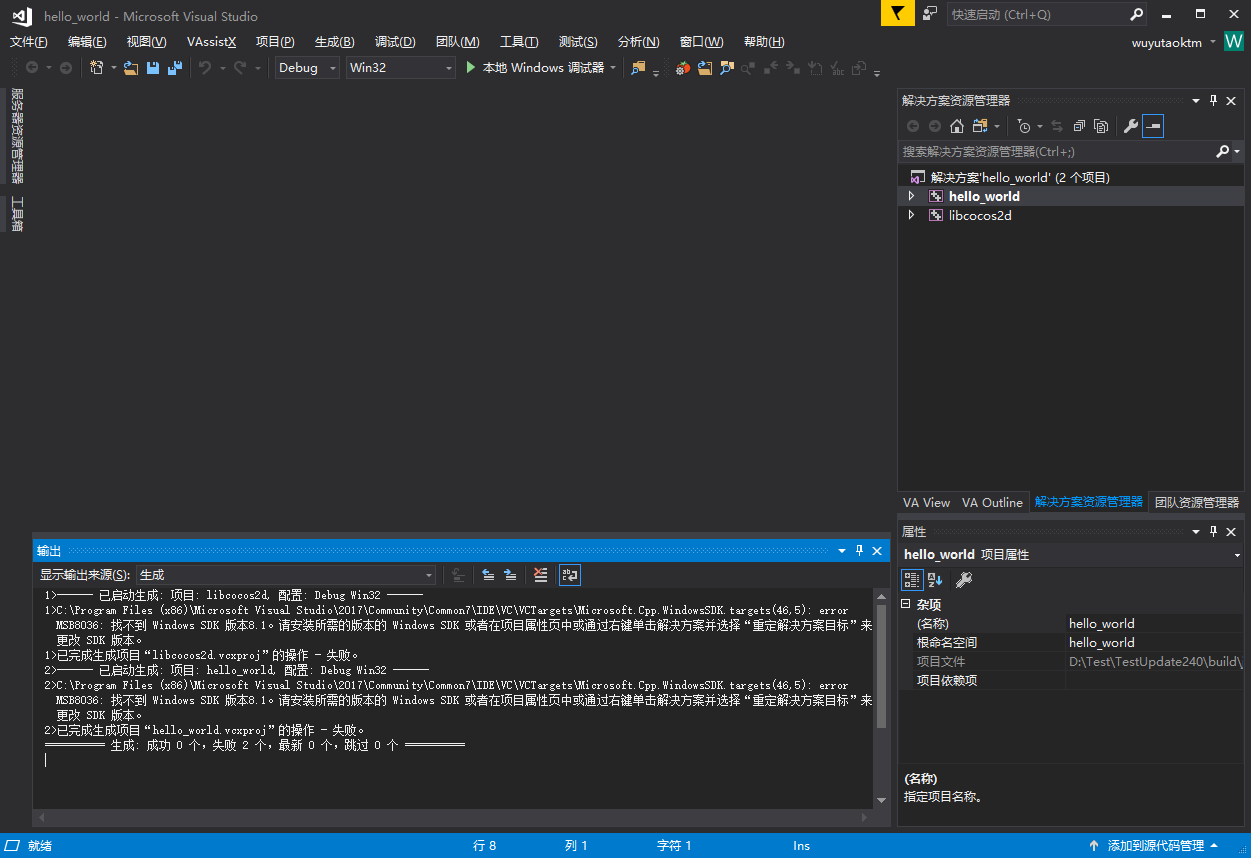Collapse the 杂项 category in Properties
The height and width of the screenshot is (858, 1251).
(906, 604)
